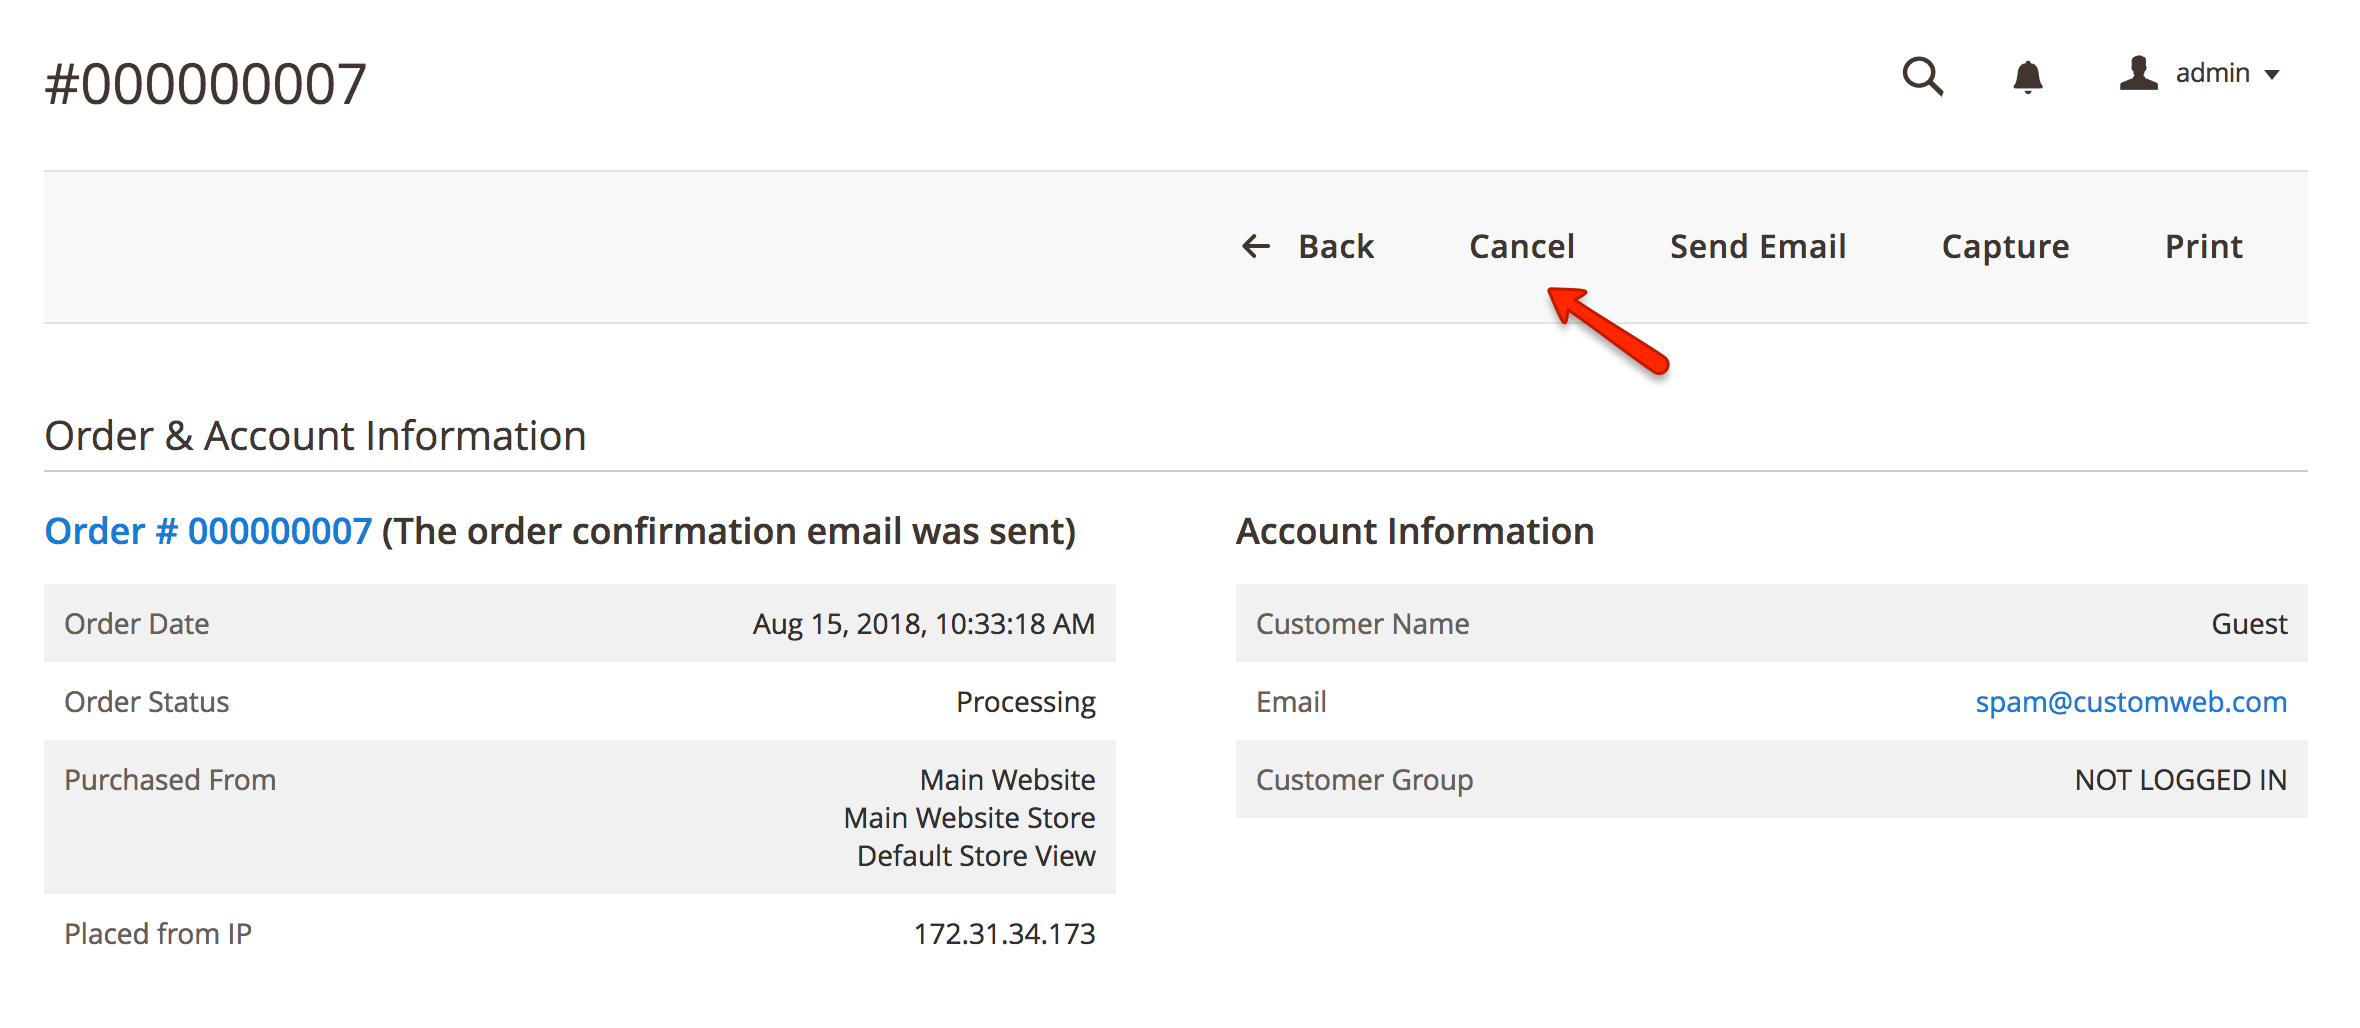2360x1028 pixels.
Task: Select the Guest customer name value
Action: click(2249, 622)
